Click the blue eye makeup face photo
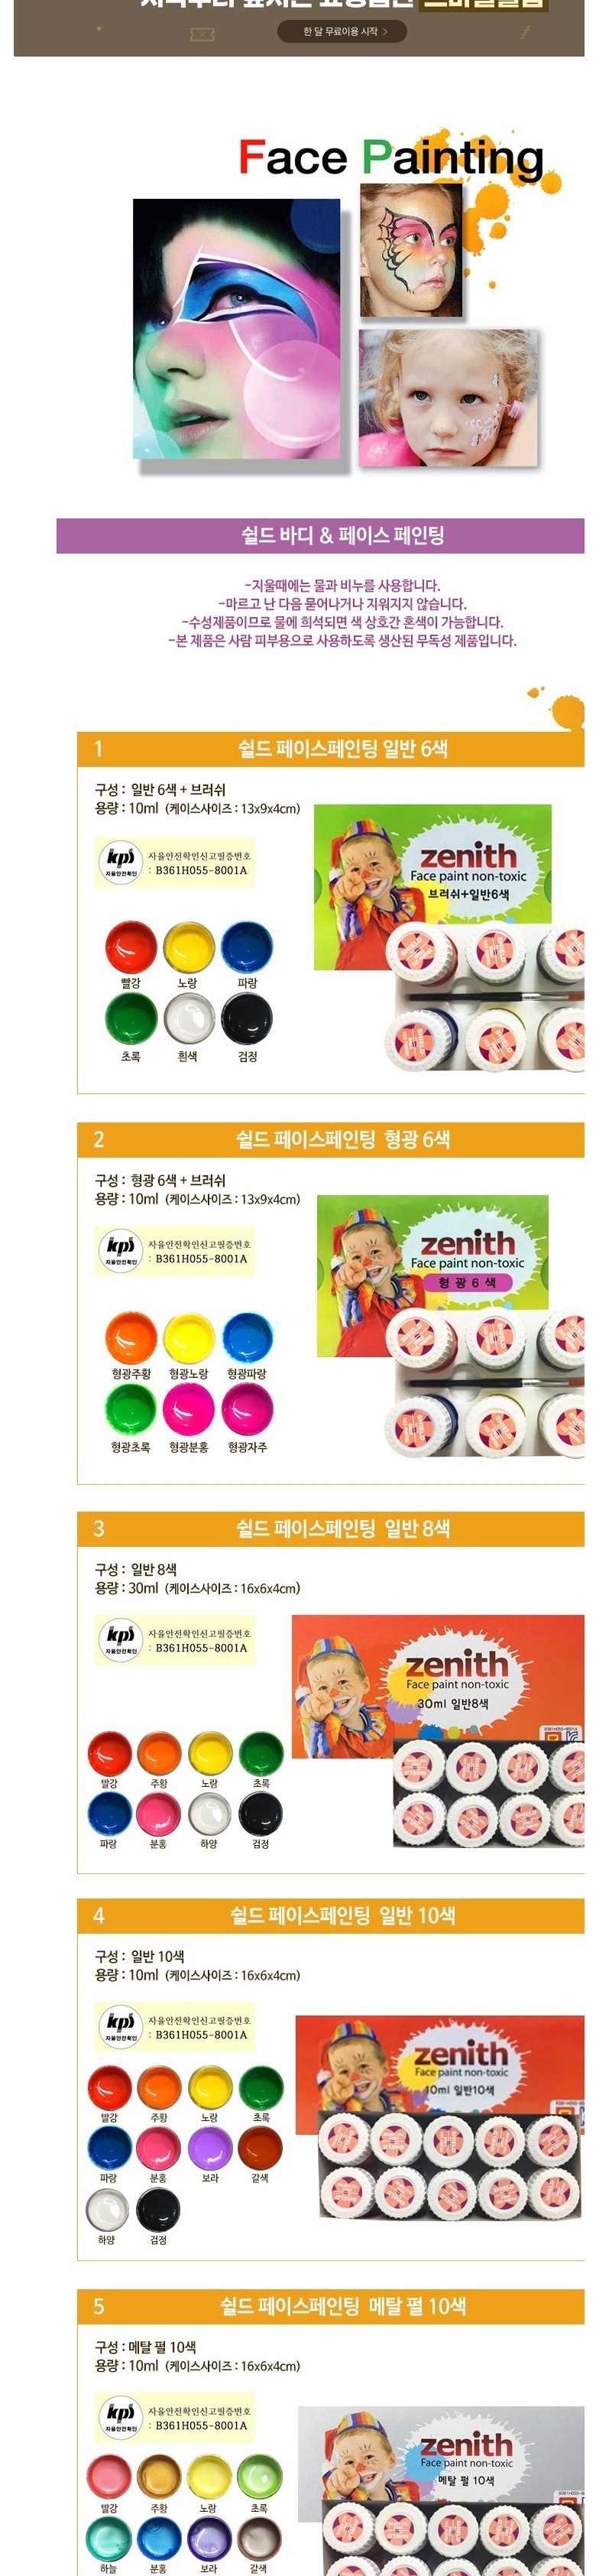This screenshot has height=2576, width=596. [236, 328]
